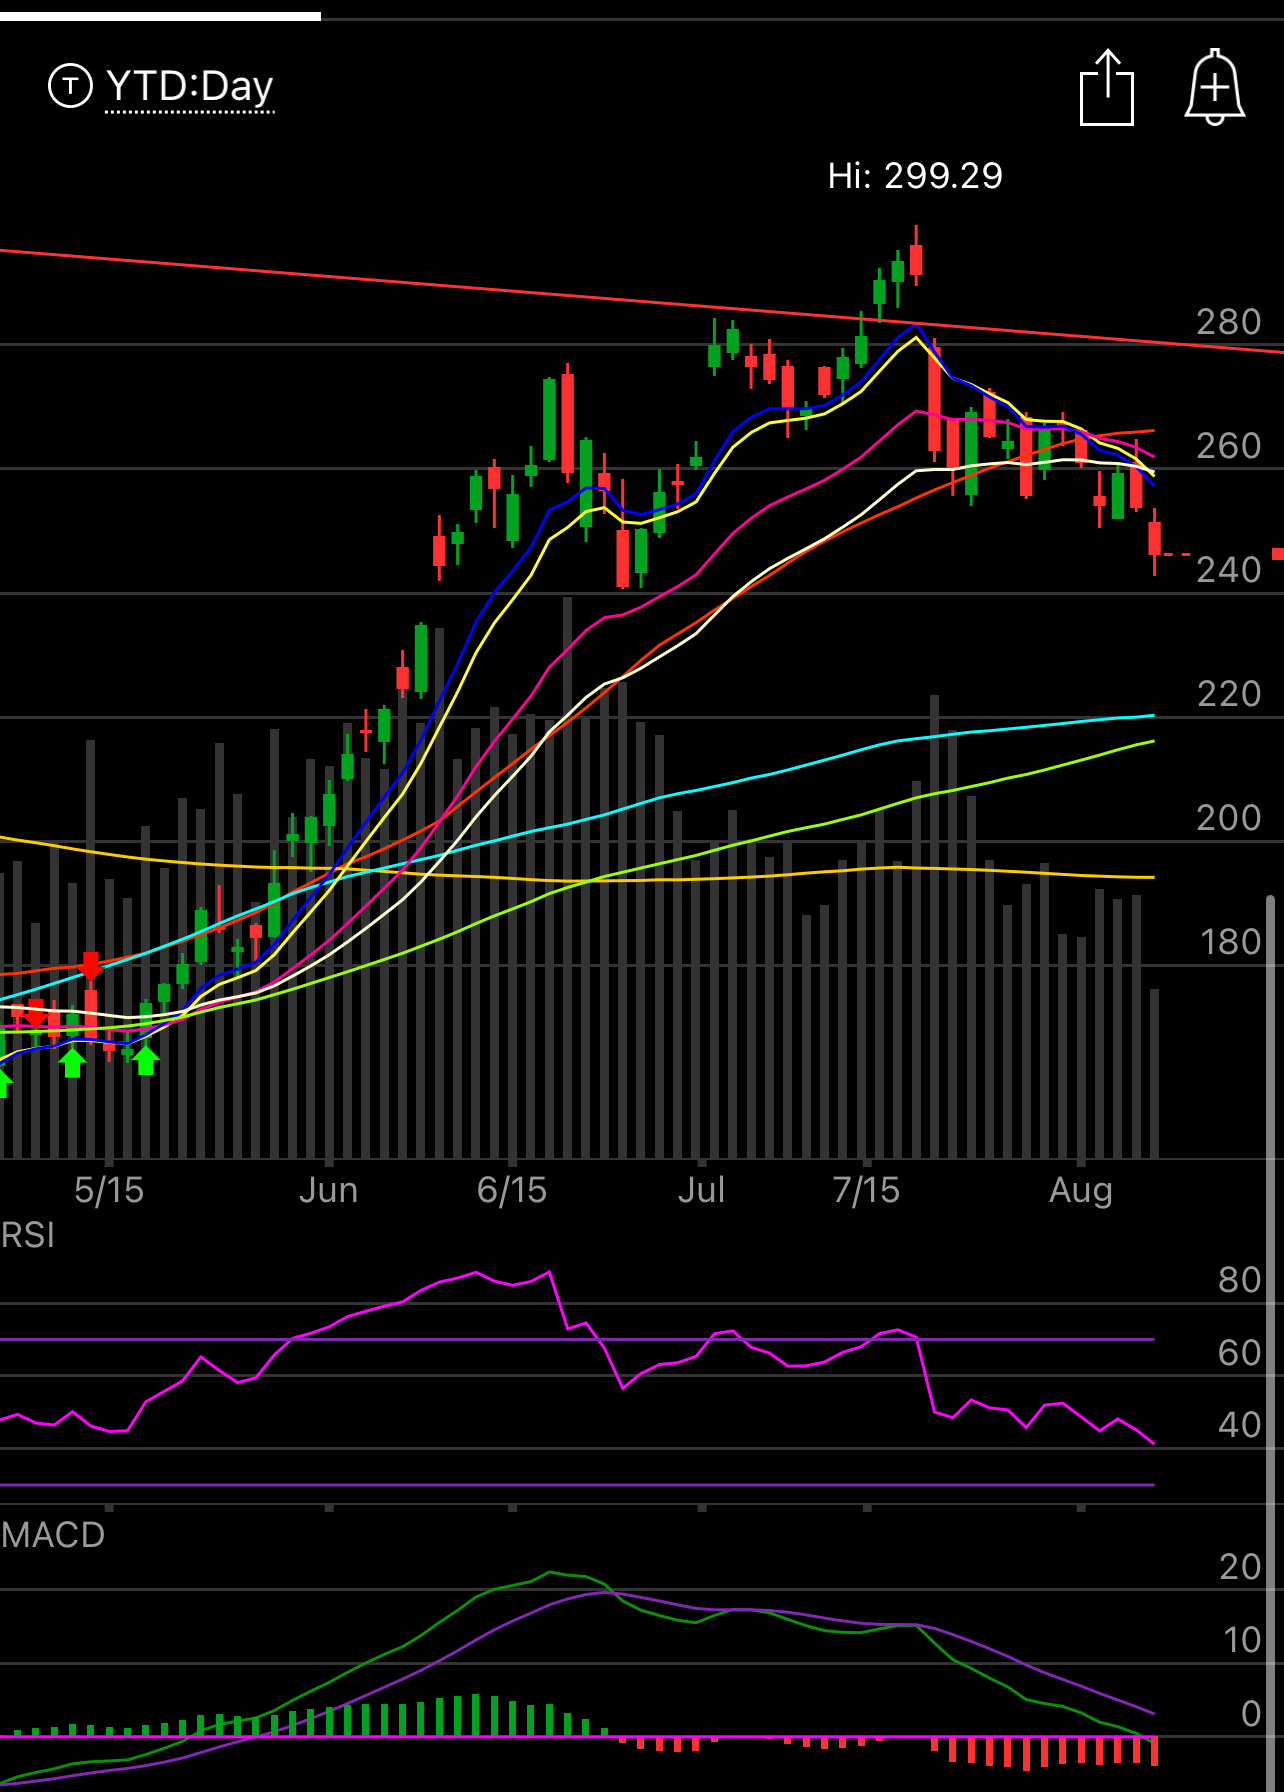Select the MACD 10 level label
The image size is (1284, 1792).
coord(1242,1640)
